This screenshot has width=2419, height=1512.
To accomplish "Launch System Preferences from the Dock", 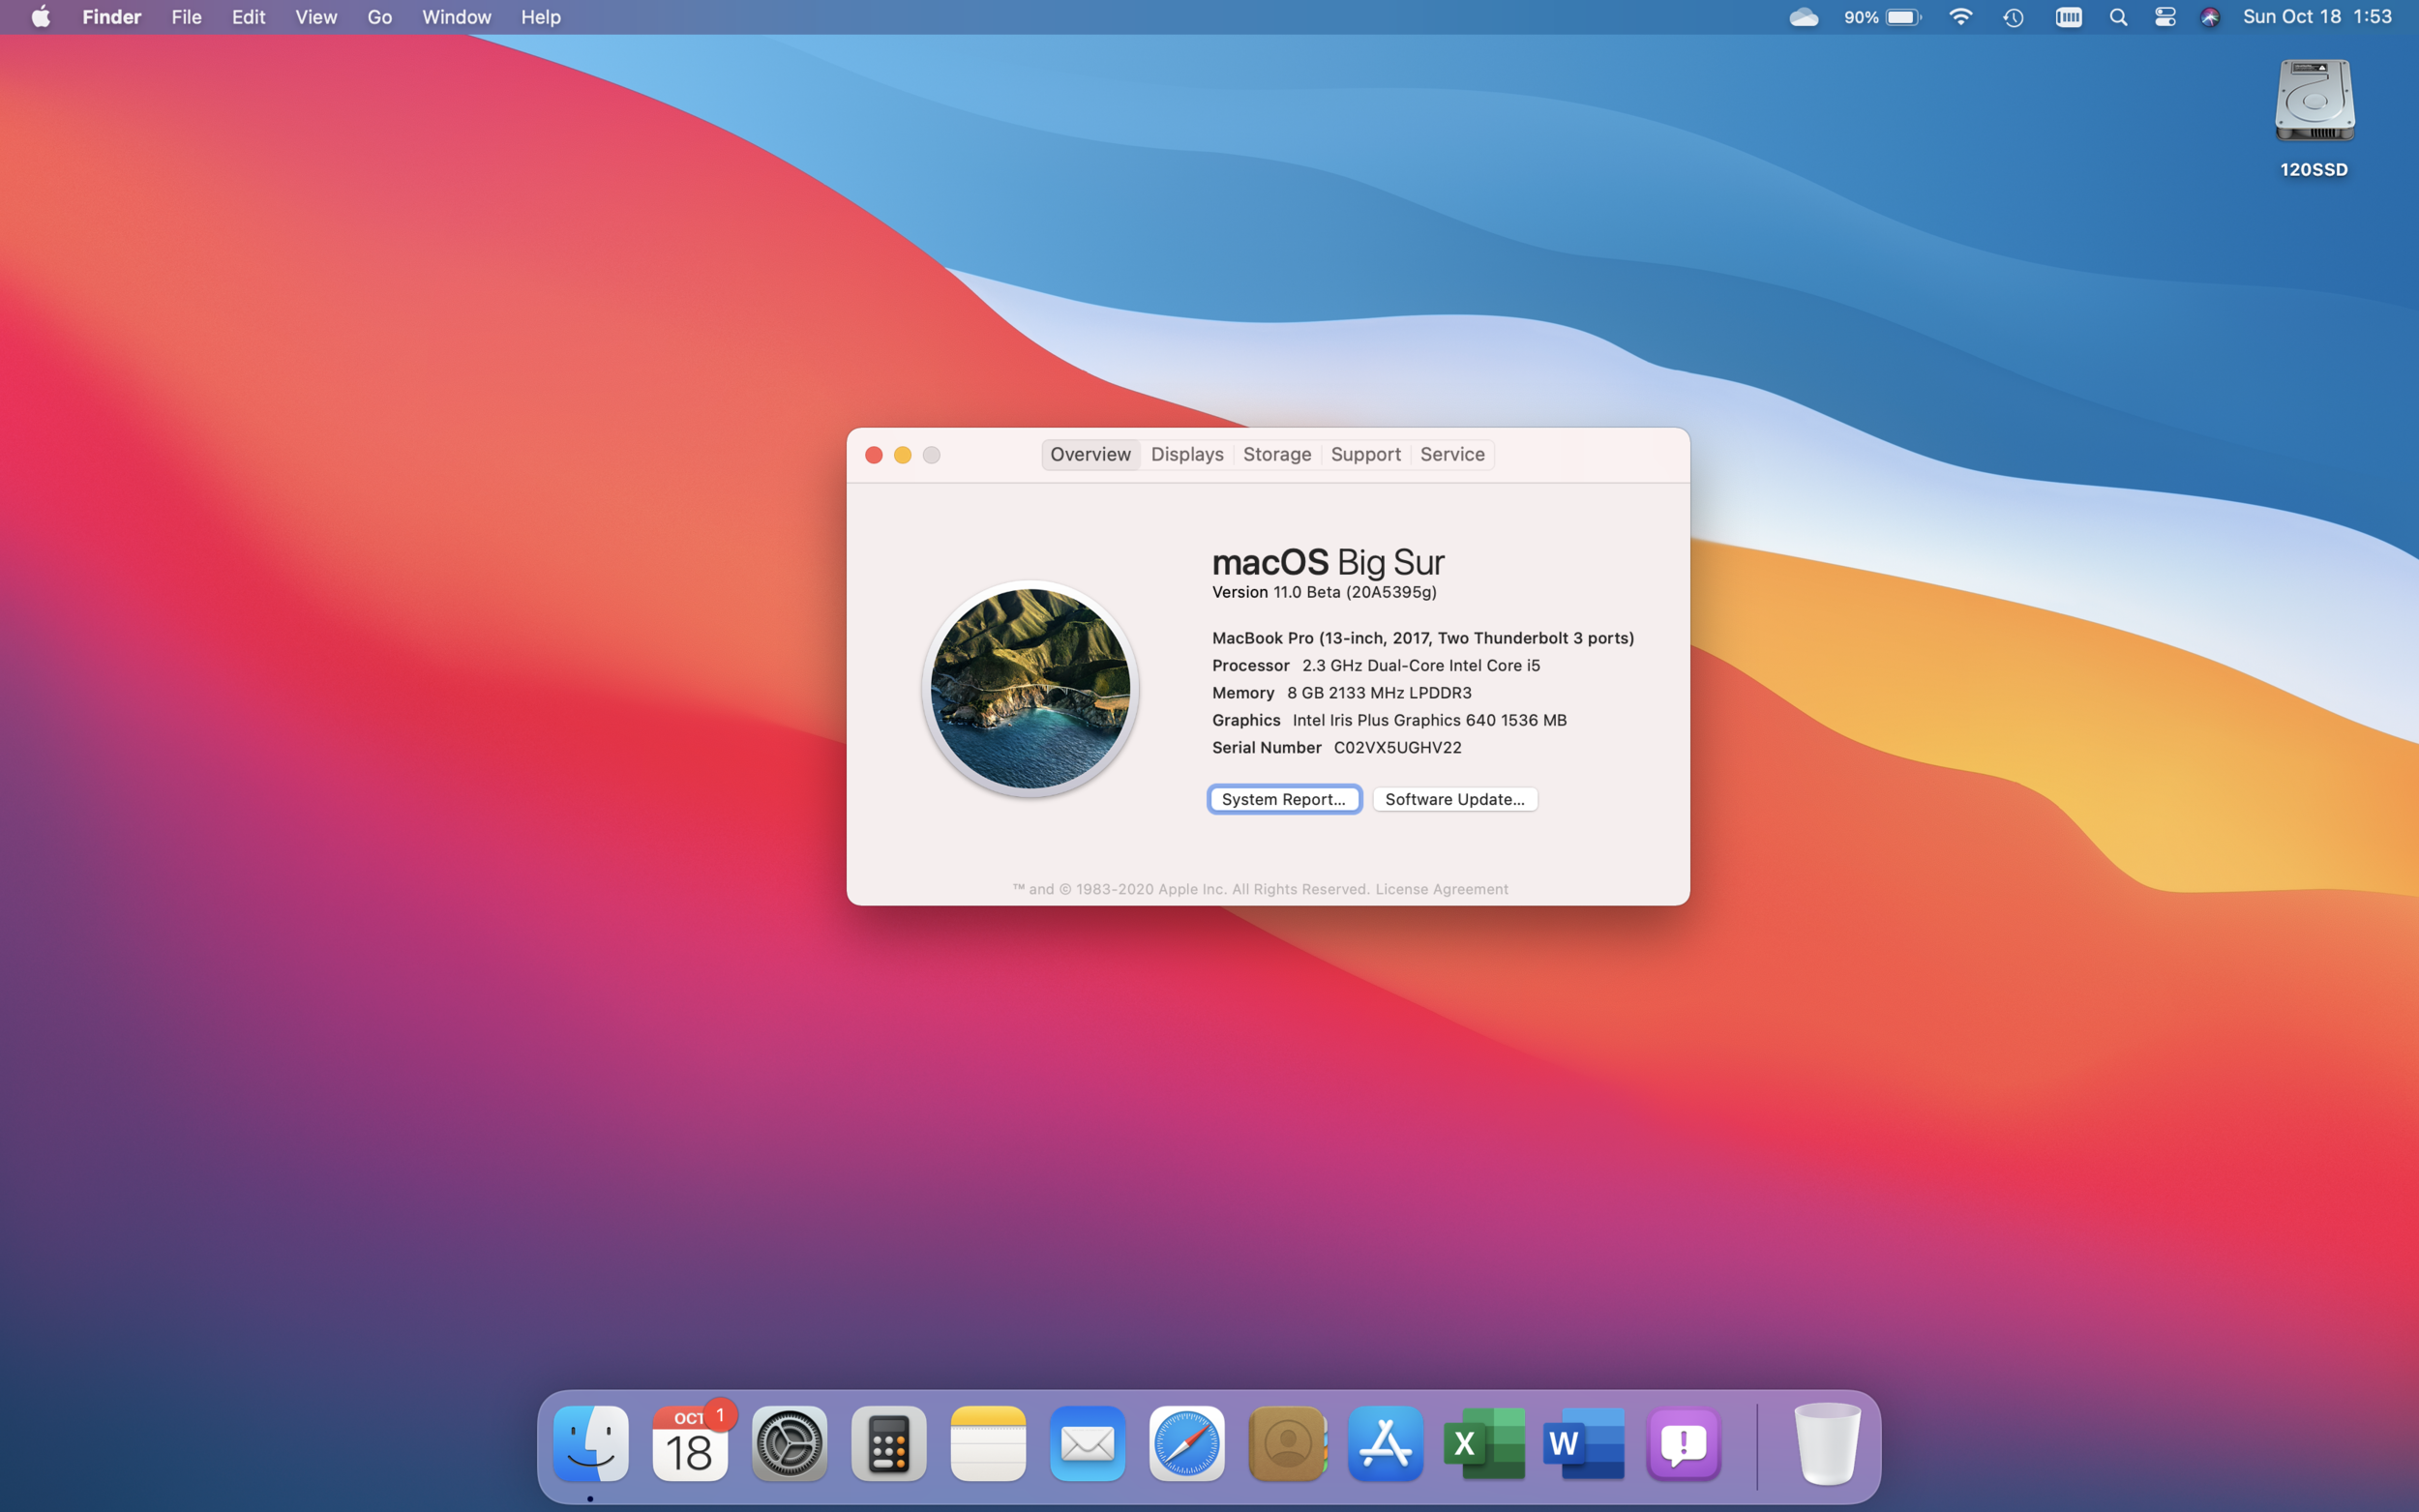I will tap(789, 1443).
